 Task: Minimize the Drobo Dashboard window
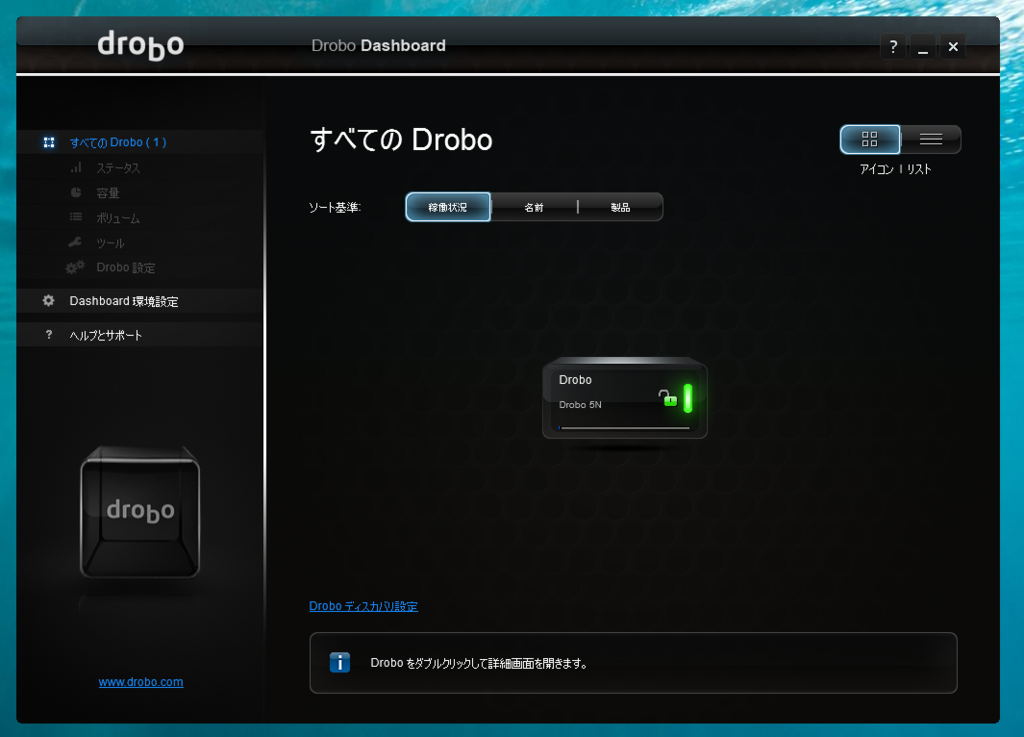pyautogui.click(x=923, y=47)
